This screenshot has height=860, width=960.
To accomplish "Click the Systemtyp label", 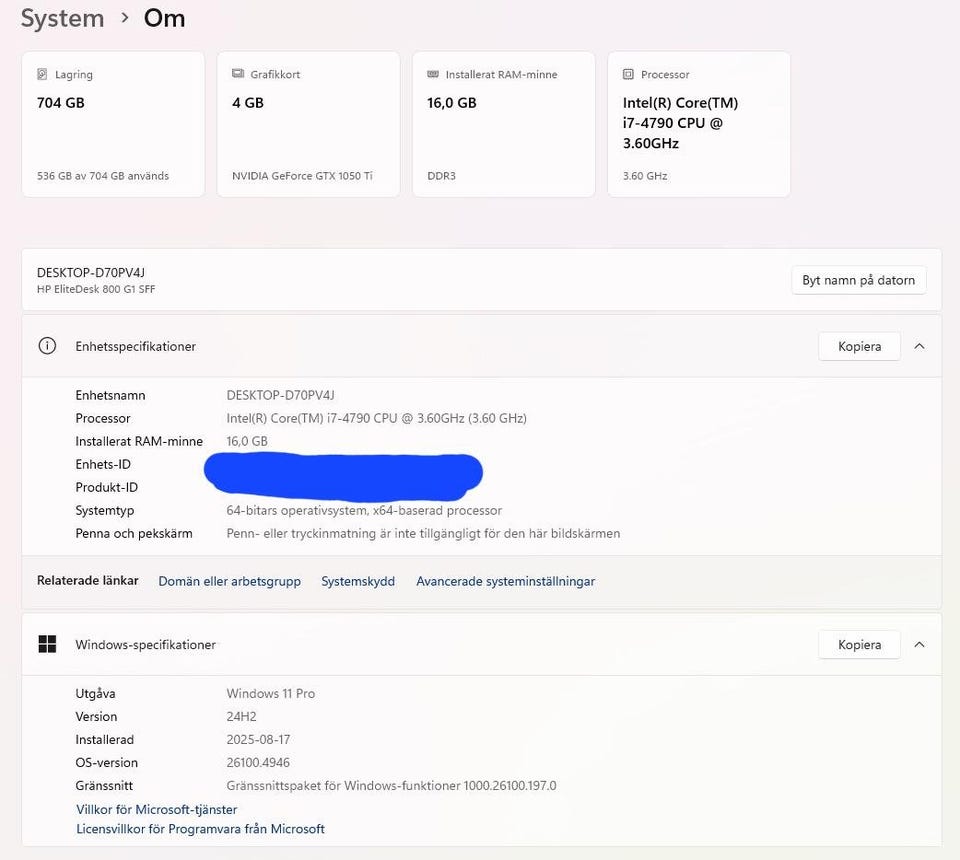I will 105,510.
